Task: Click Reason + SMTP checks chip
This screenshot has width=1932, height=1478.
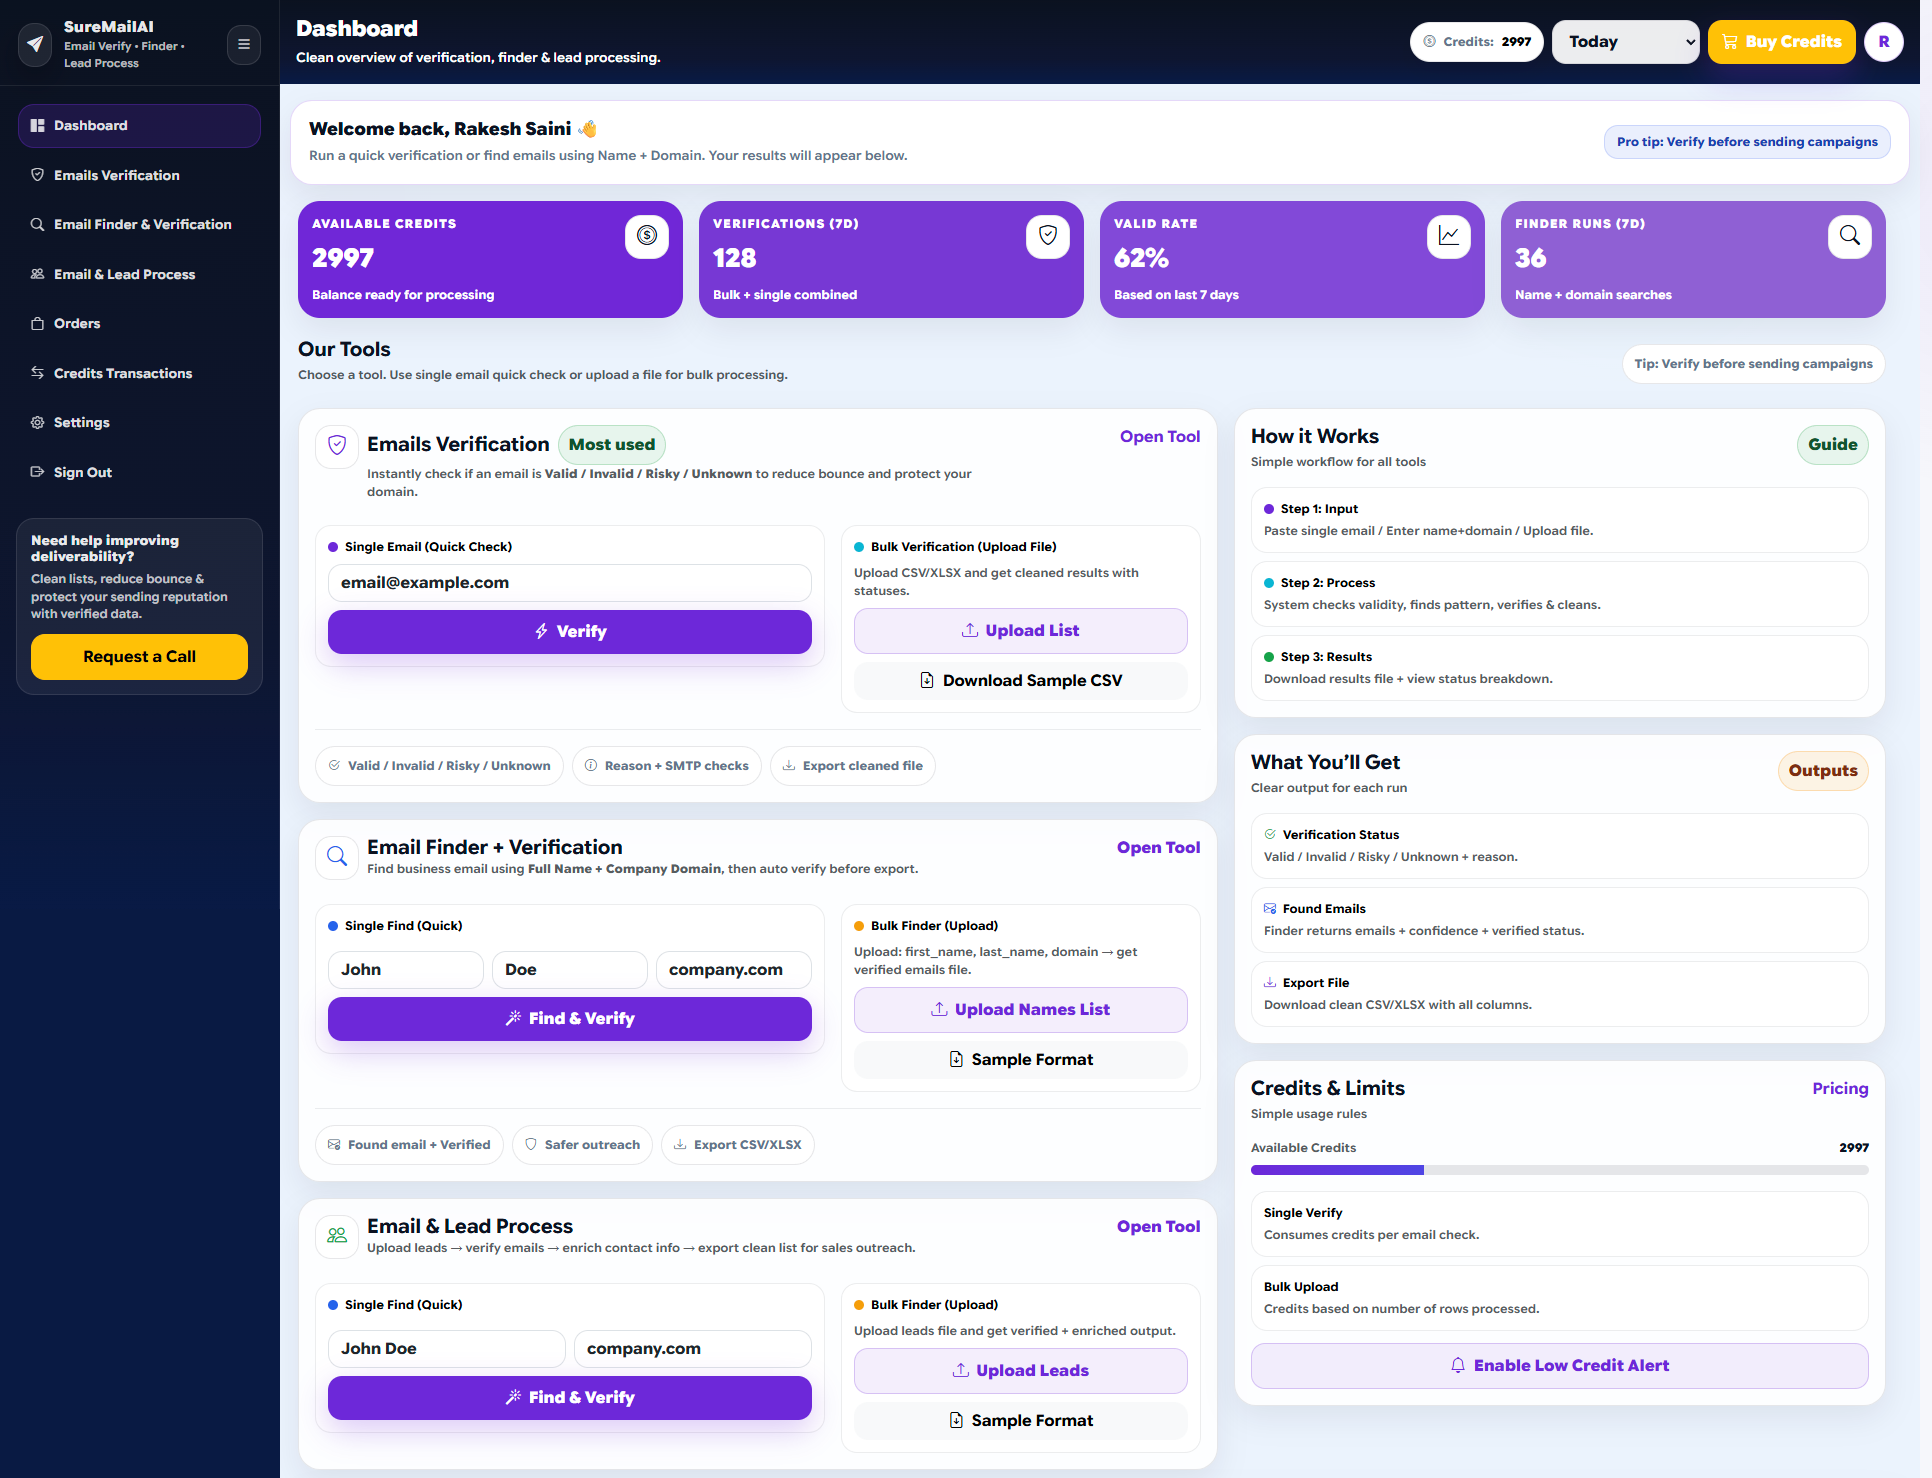Action: 666,766
